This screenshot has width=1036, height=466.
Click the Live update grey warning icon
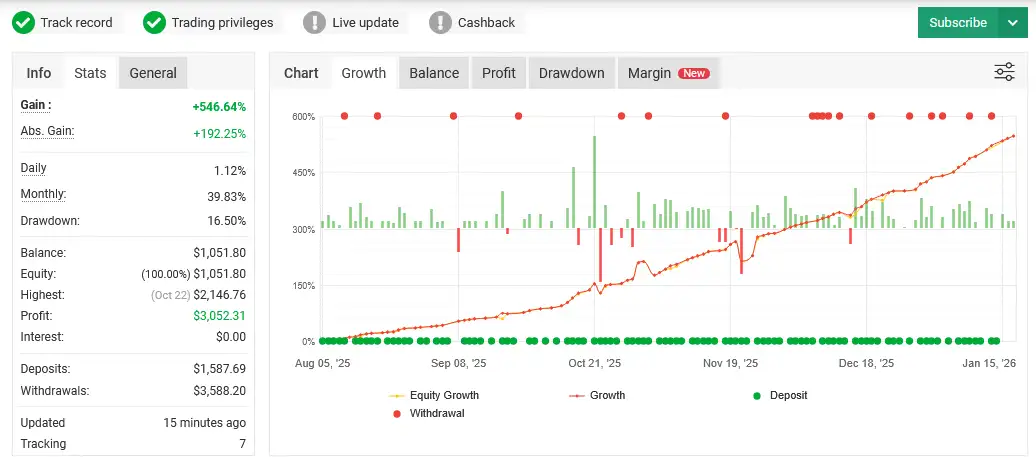(315, 22)
